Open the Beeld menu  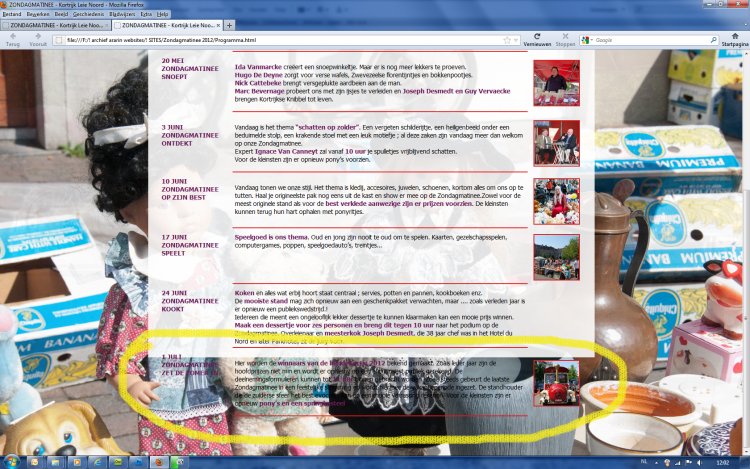61,14
